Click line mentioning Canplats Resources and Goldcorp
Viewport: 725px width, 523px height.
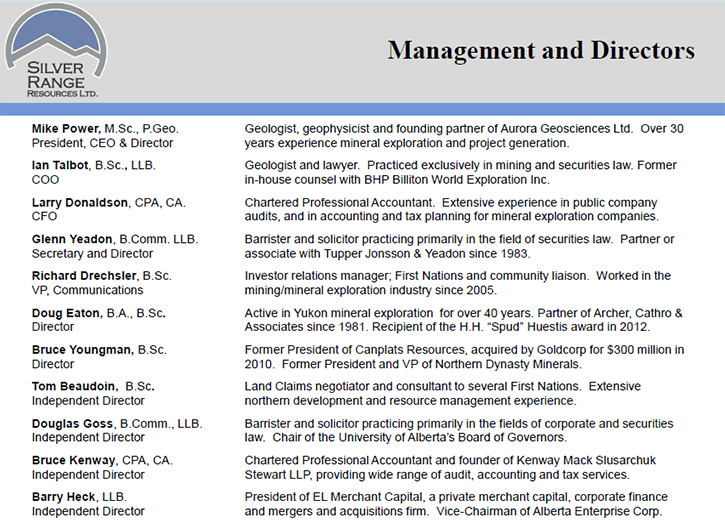(x=464, y=350)
